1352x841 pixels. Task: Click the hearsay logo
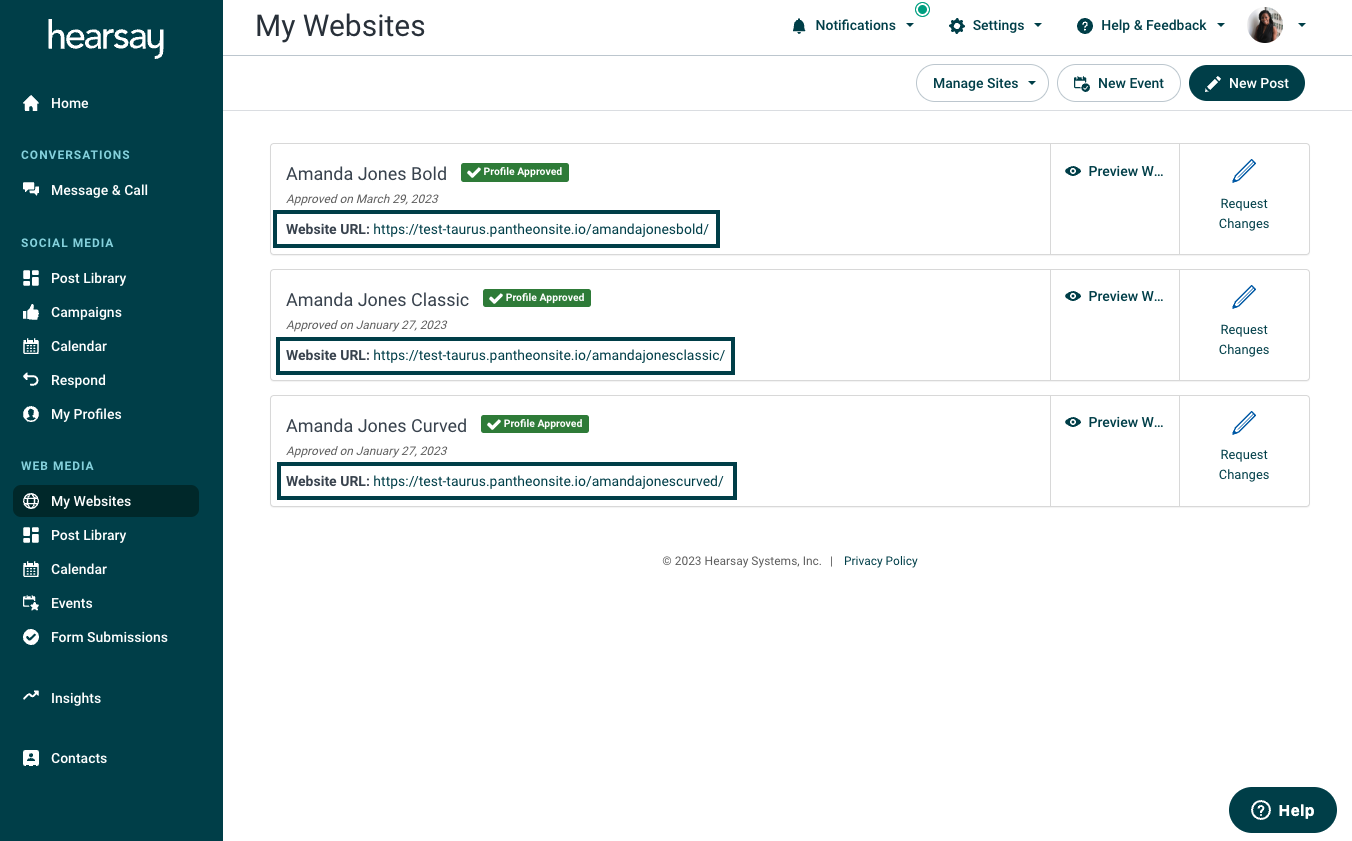coord(105,38)
